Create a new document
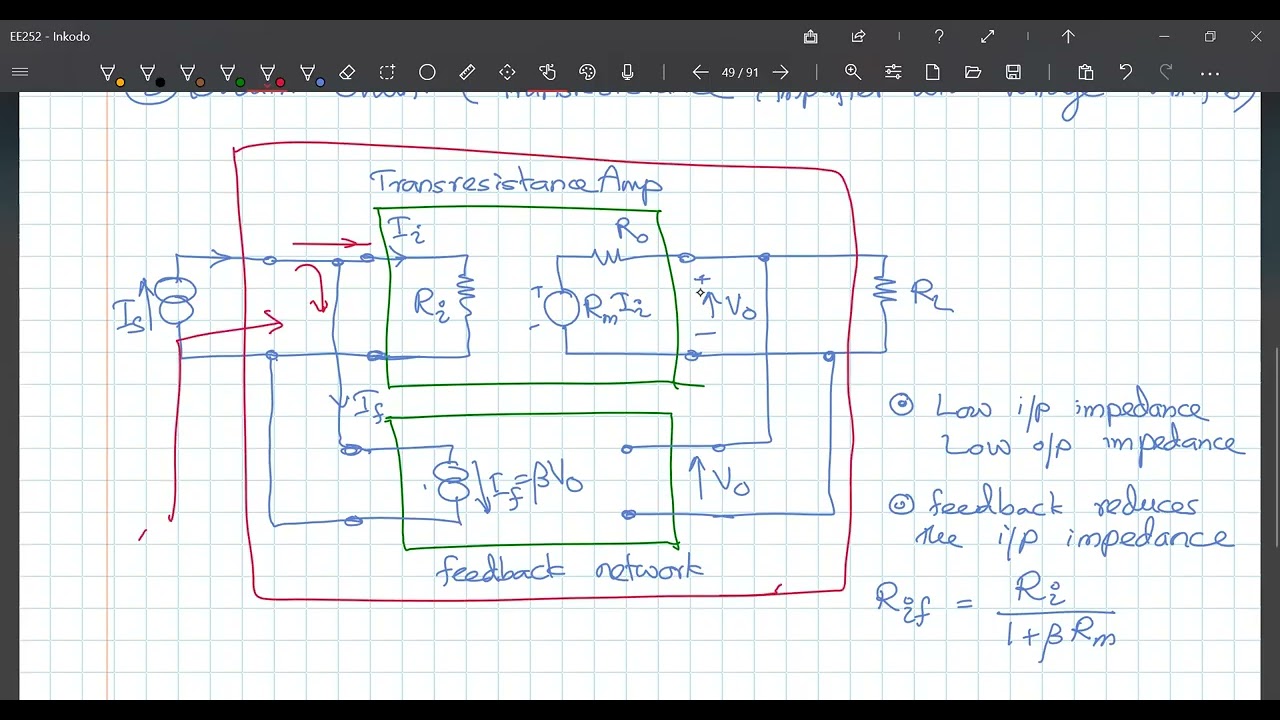Image resolution: width=1280 pixels, height=720 pixels. click(x=933, y=72)
